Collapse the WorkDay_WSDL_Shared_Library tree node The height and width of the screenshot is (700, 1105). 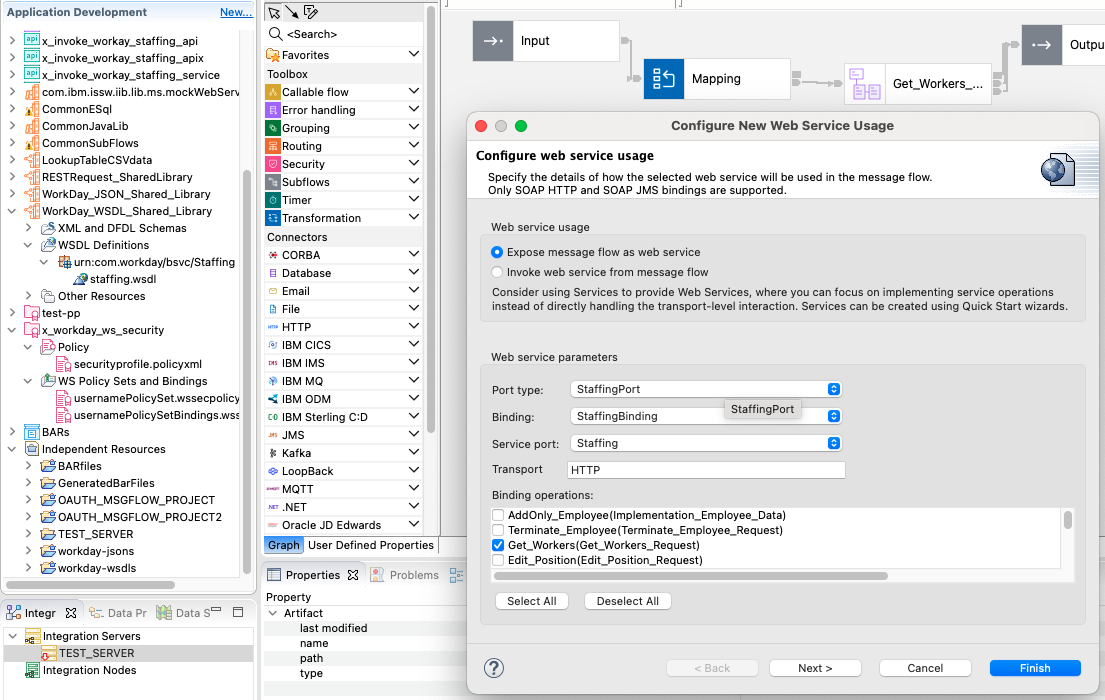(x=12, y=211)
